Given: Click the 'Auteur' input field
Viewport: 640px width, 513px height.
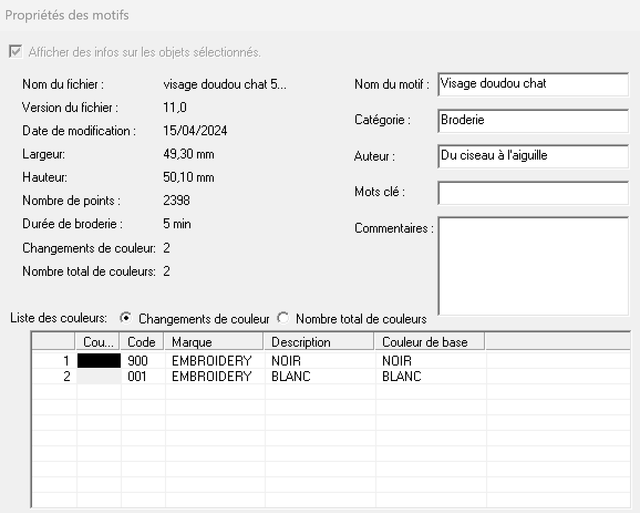Looking at the screenshot, I should [x=532, y=156].
